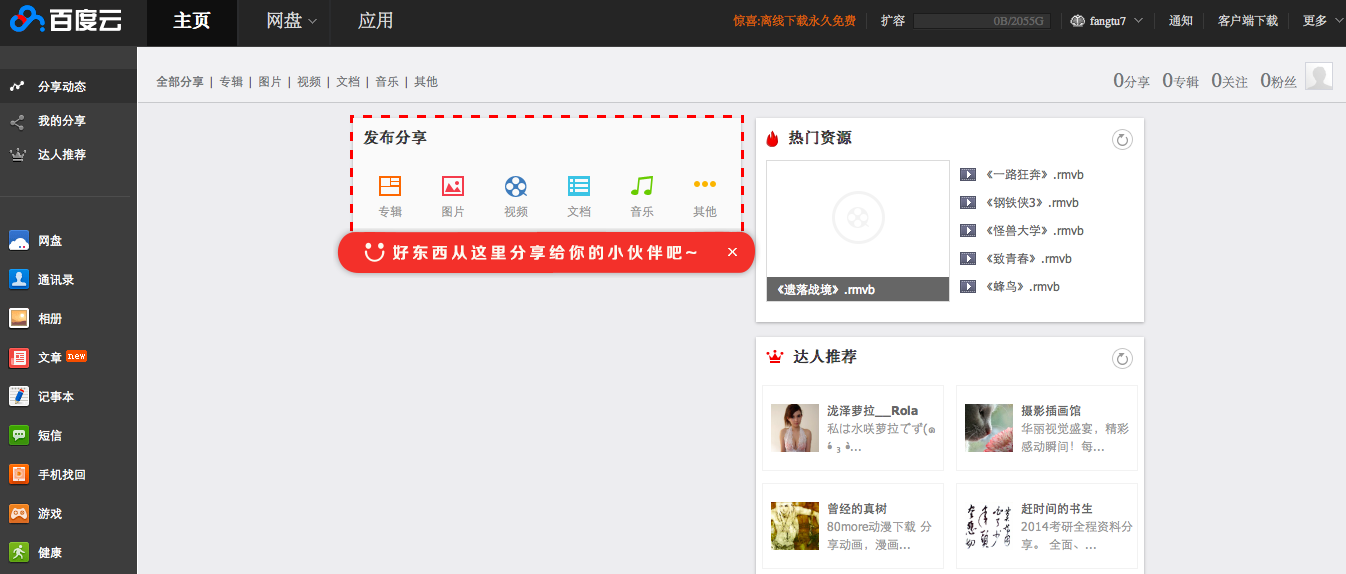1346x574 pixels.
Task: Filter by 全部分享
Action: point(180,82)
